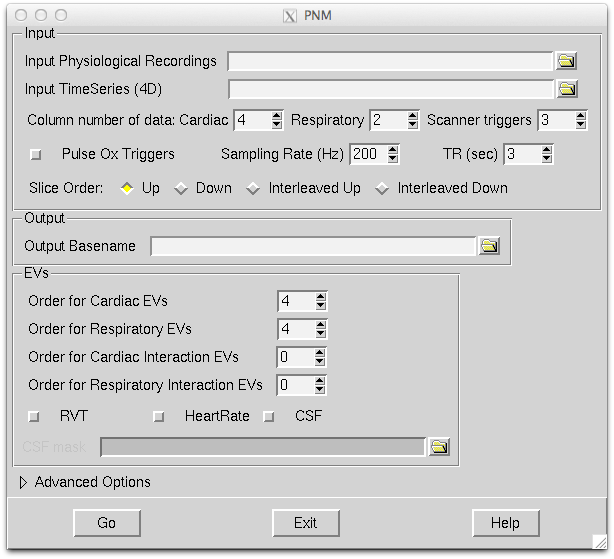
Task: Select Interleaved Down slice order
Action: (382, 188)
